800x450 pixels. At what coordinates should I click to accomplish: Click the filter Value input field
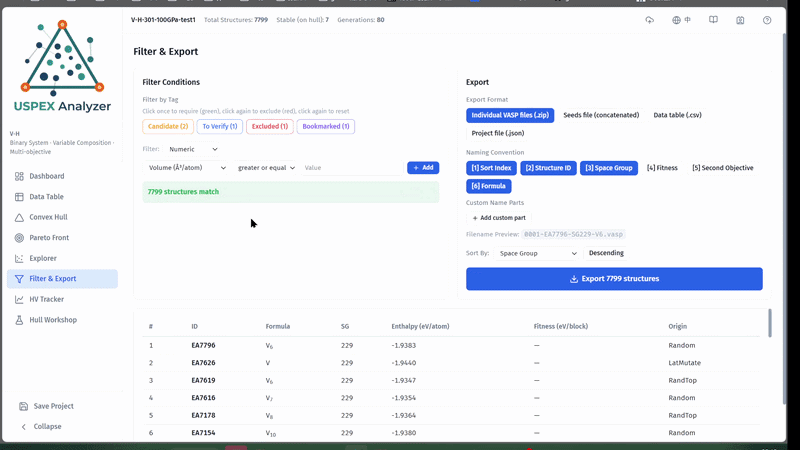pyautogui.click(x=352, y=167)
